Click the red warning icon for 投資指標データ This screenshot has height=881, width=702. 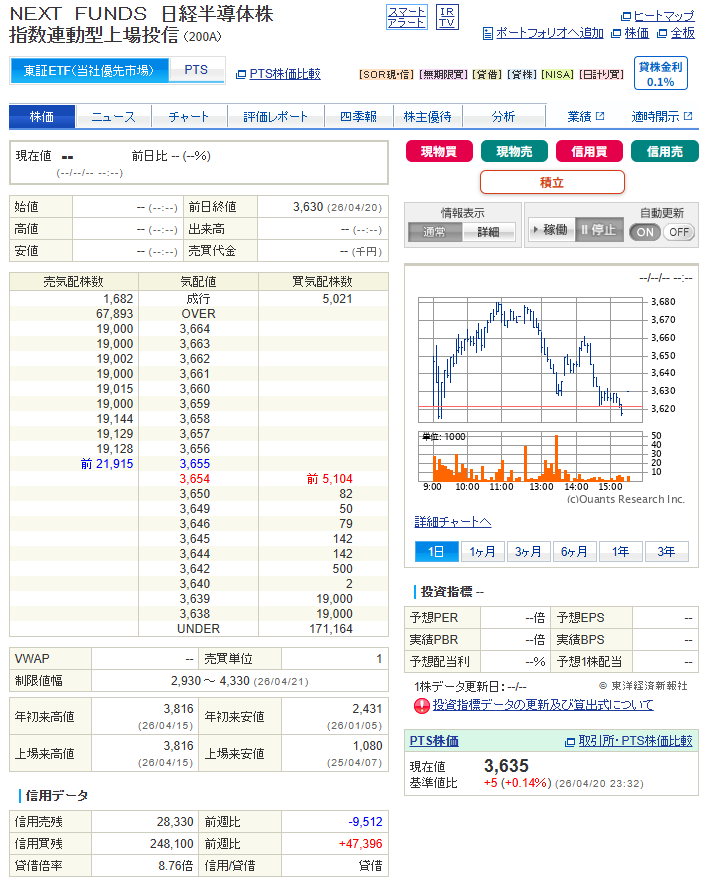(x=422, y=705)
